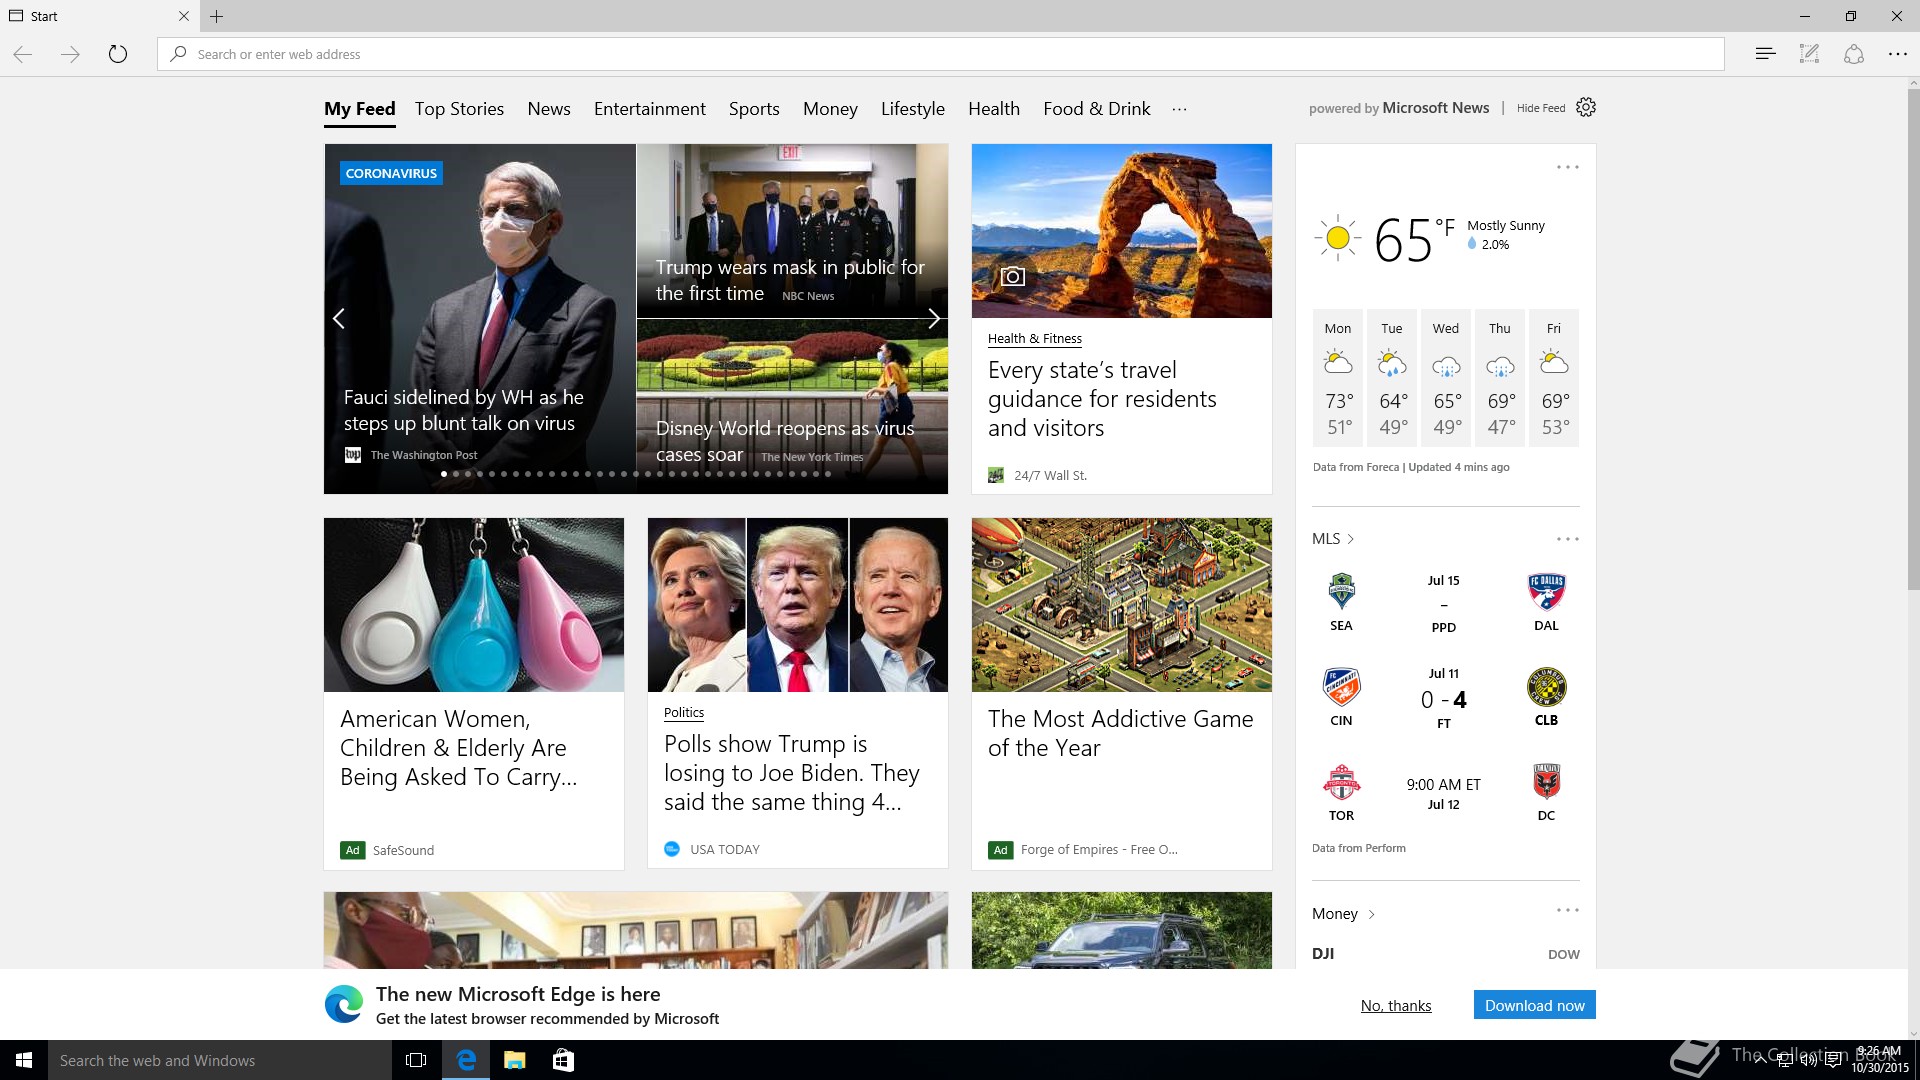Image resolution: width=1920 pixels, height=1080 pixels.
Task: Click Friday forecast column
Action: point(1554,378)
